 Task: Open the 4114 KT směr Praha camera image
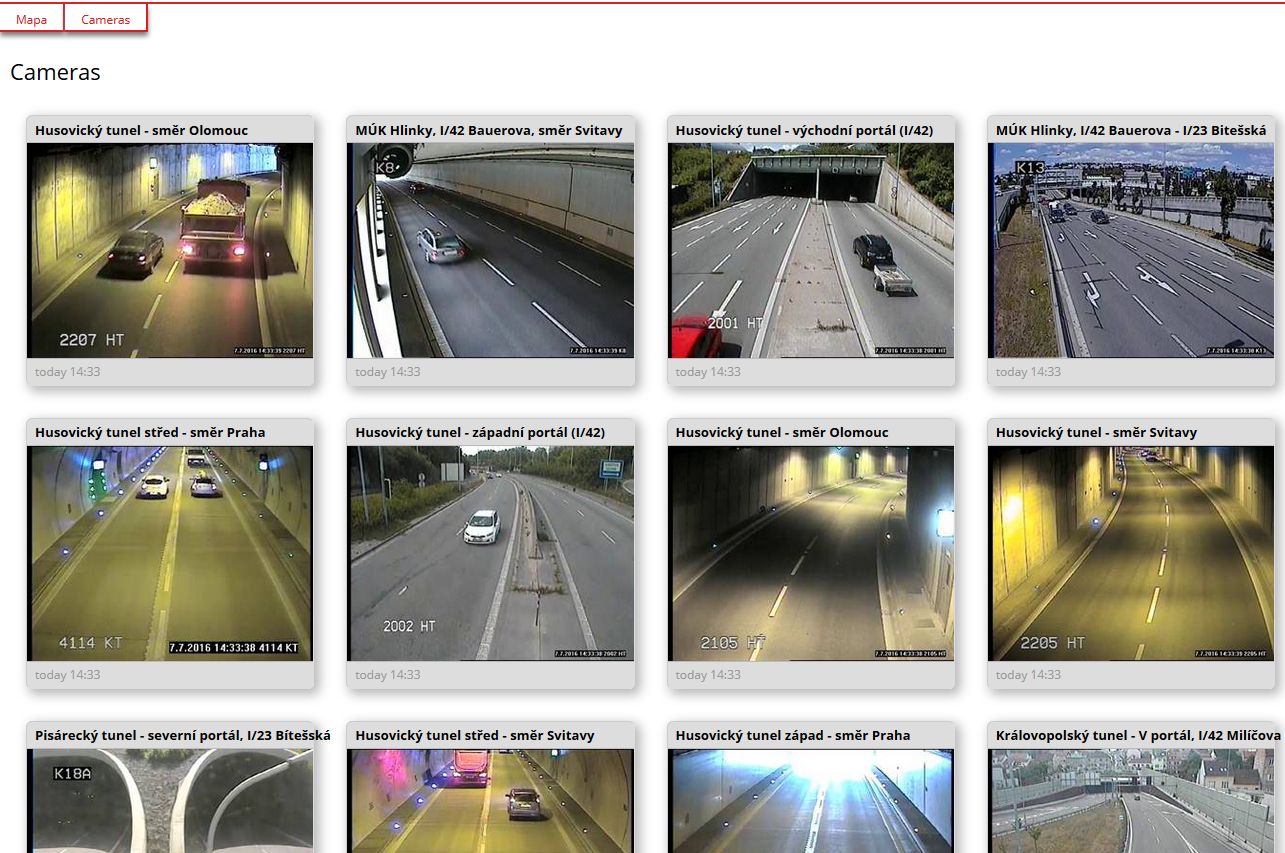170,553
